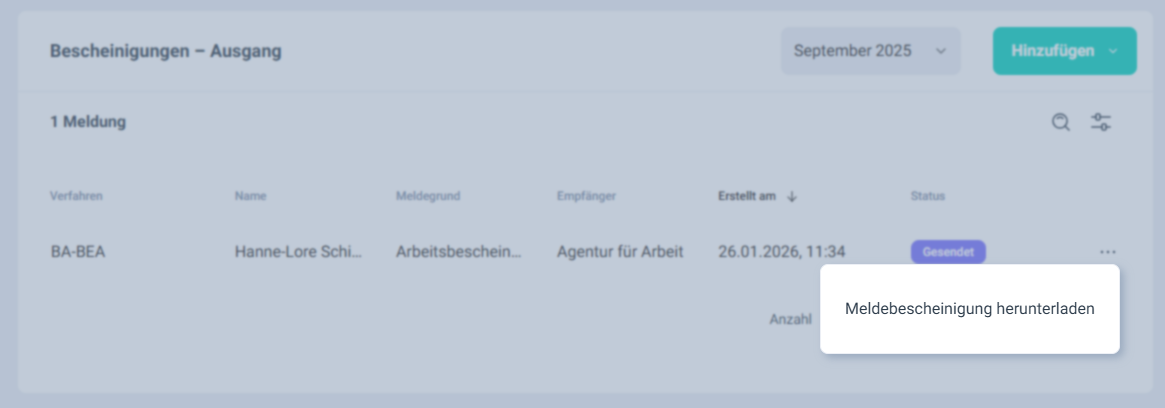Sort by the Name column header
The image size is (1165, 408).
(250, 196)
